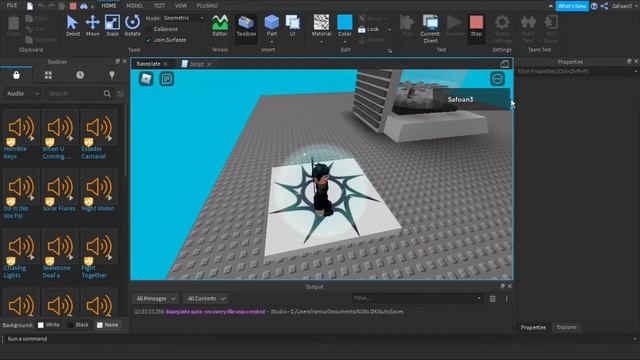Open Toolbox Recent clock tab

click(x=80, y=75)
